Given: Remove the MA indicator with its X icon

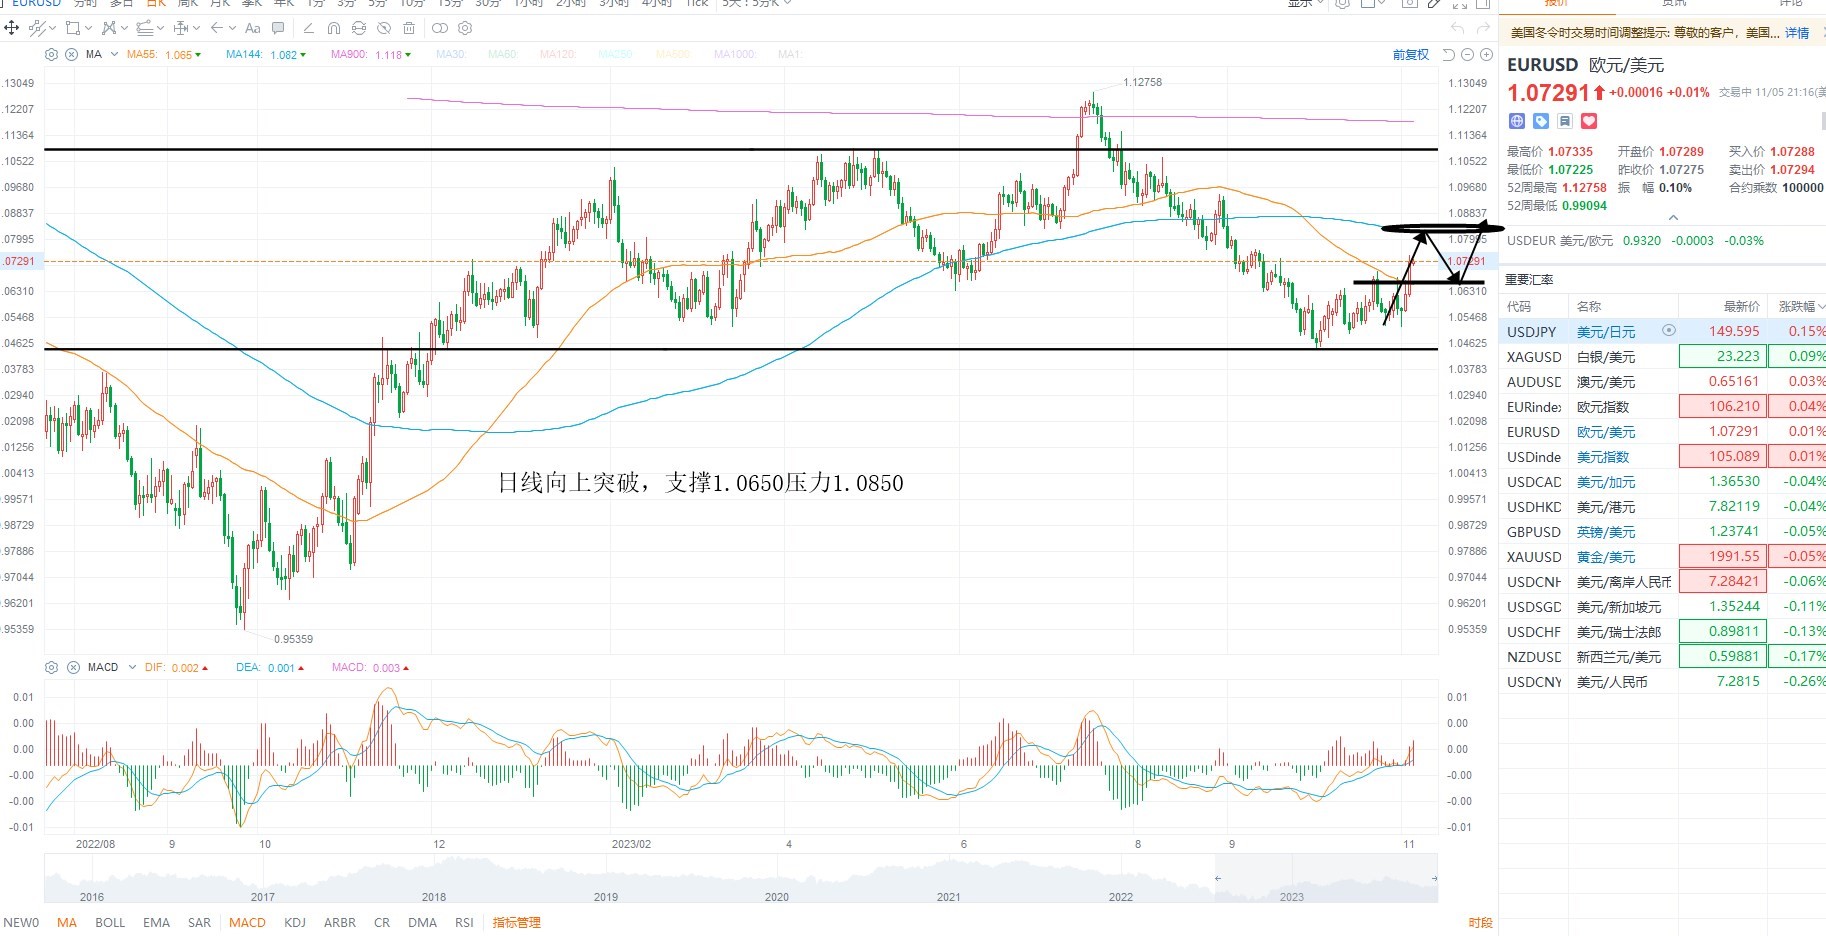Looking at the screenshot, I should tap(71, 55).
